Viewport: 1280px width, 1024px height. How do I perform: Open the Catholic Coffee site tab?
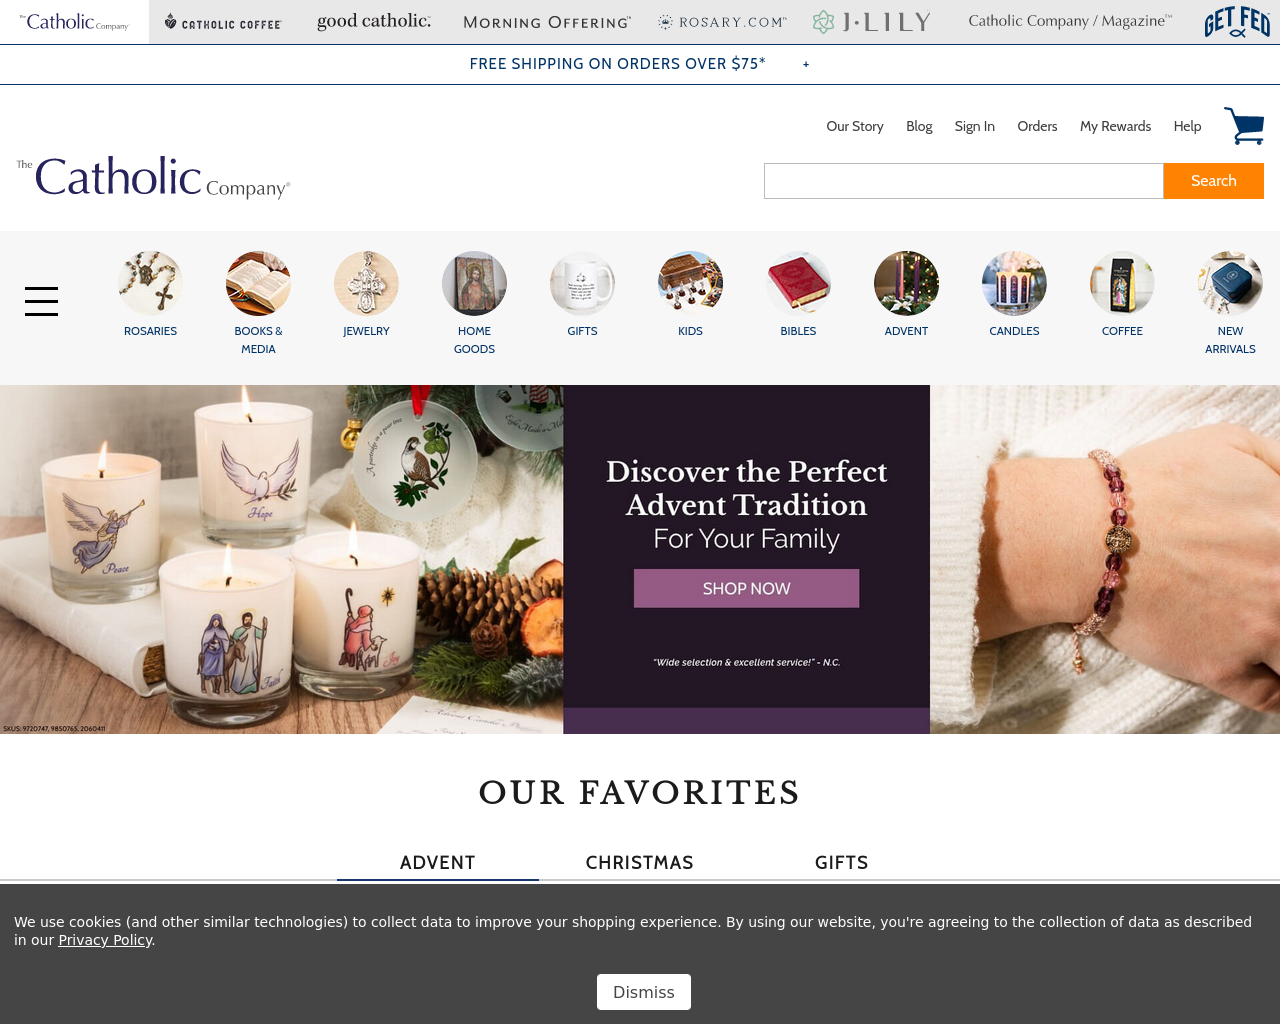pos(223,22)
